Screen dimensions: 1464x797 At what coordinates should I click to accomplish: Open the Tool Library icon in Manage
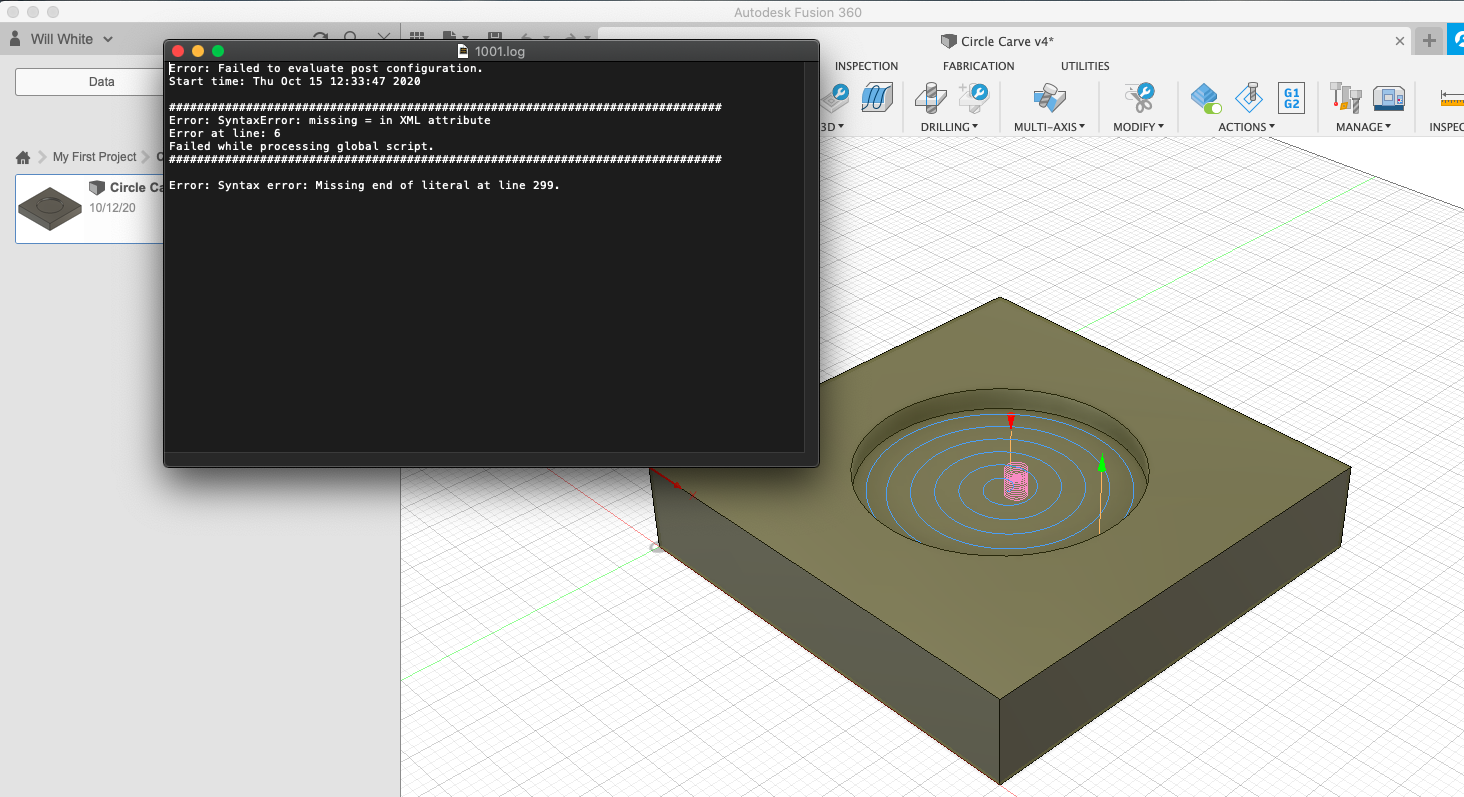pyautogui.click(x=1346, y=98)
